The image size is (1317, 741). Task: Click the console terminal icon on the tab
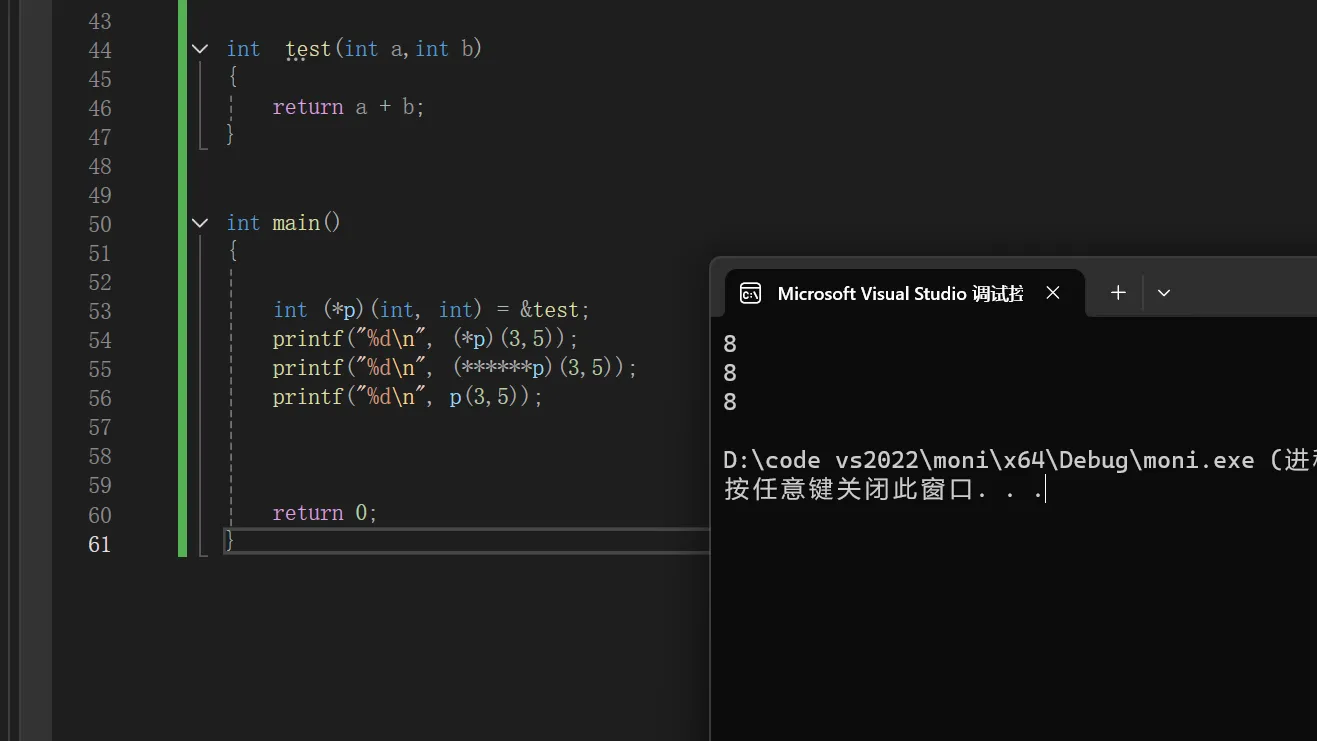pos(750,293)
